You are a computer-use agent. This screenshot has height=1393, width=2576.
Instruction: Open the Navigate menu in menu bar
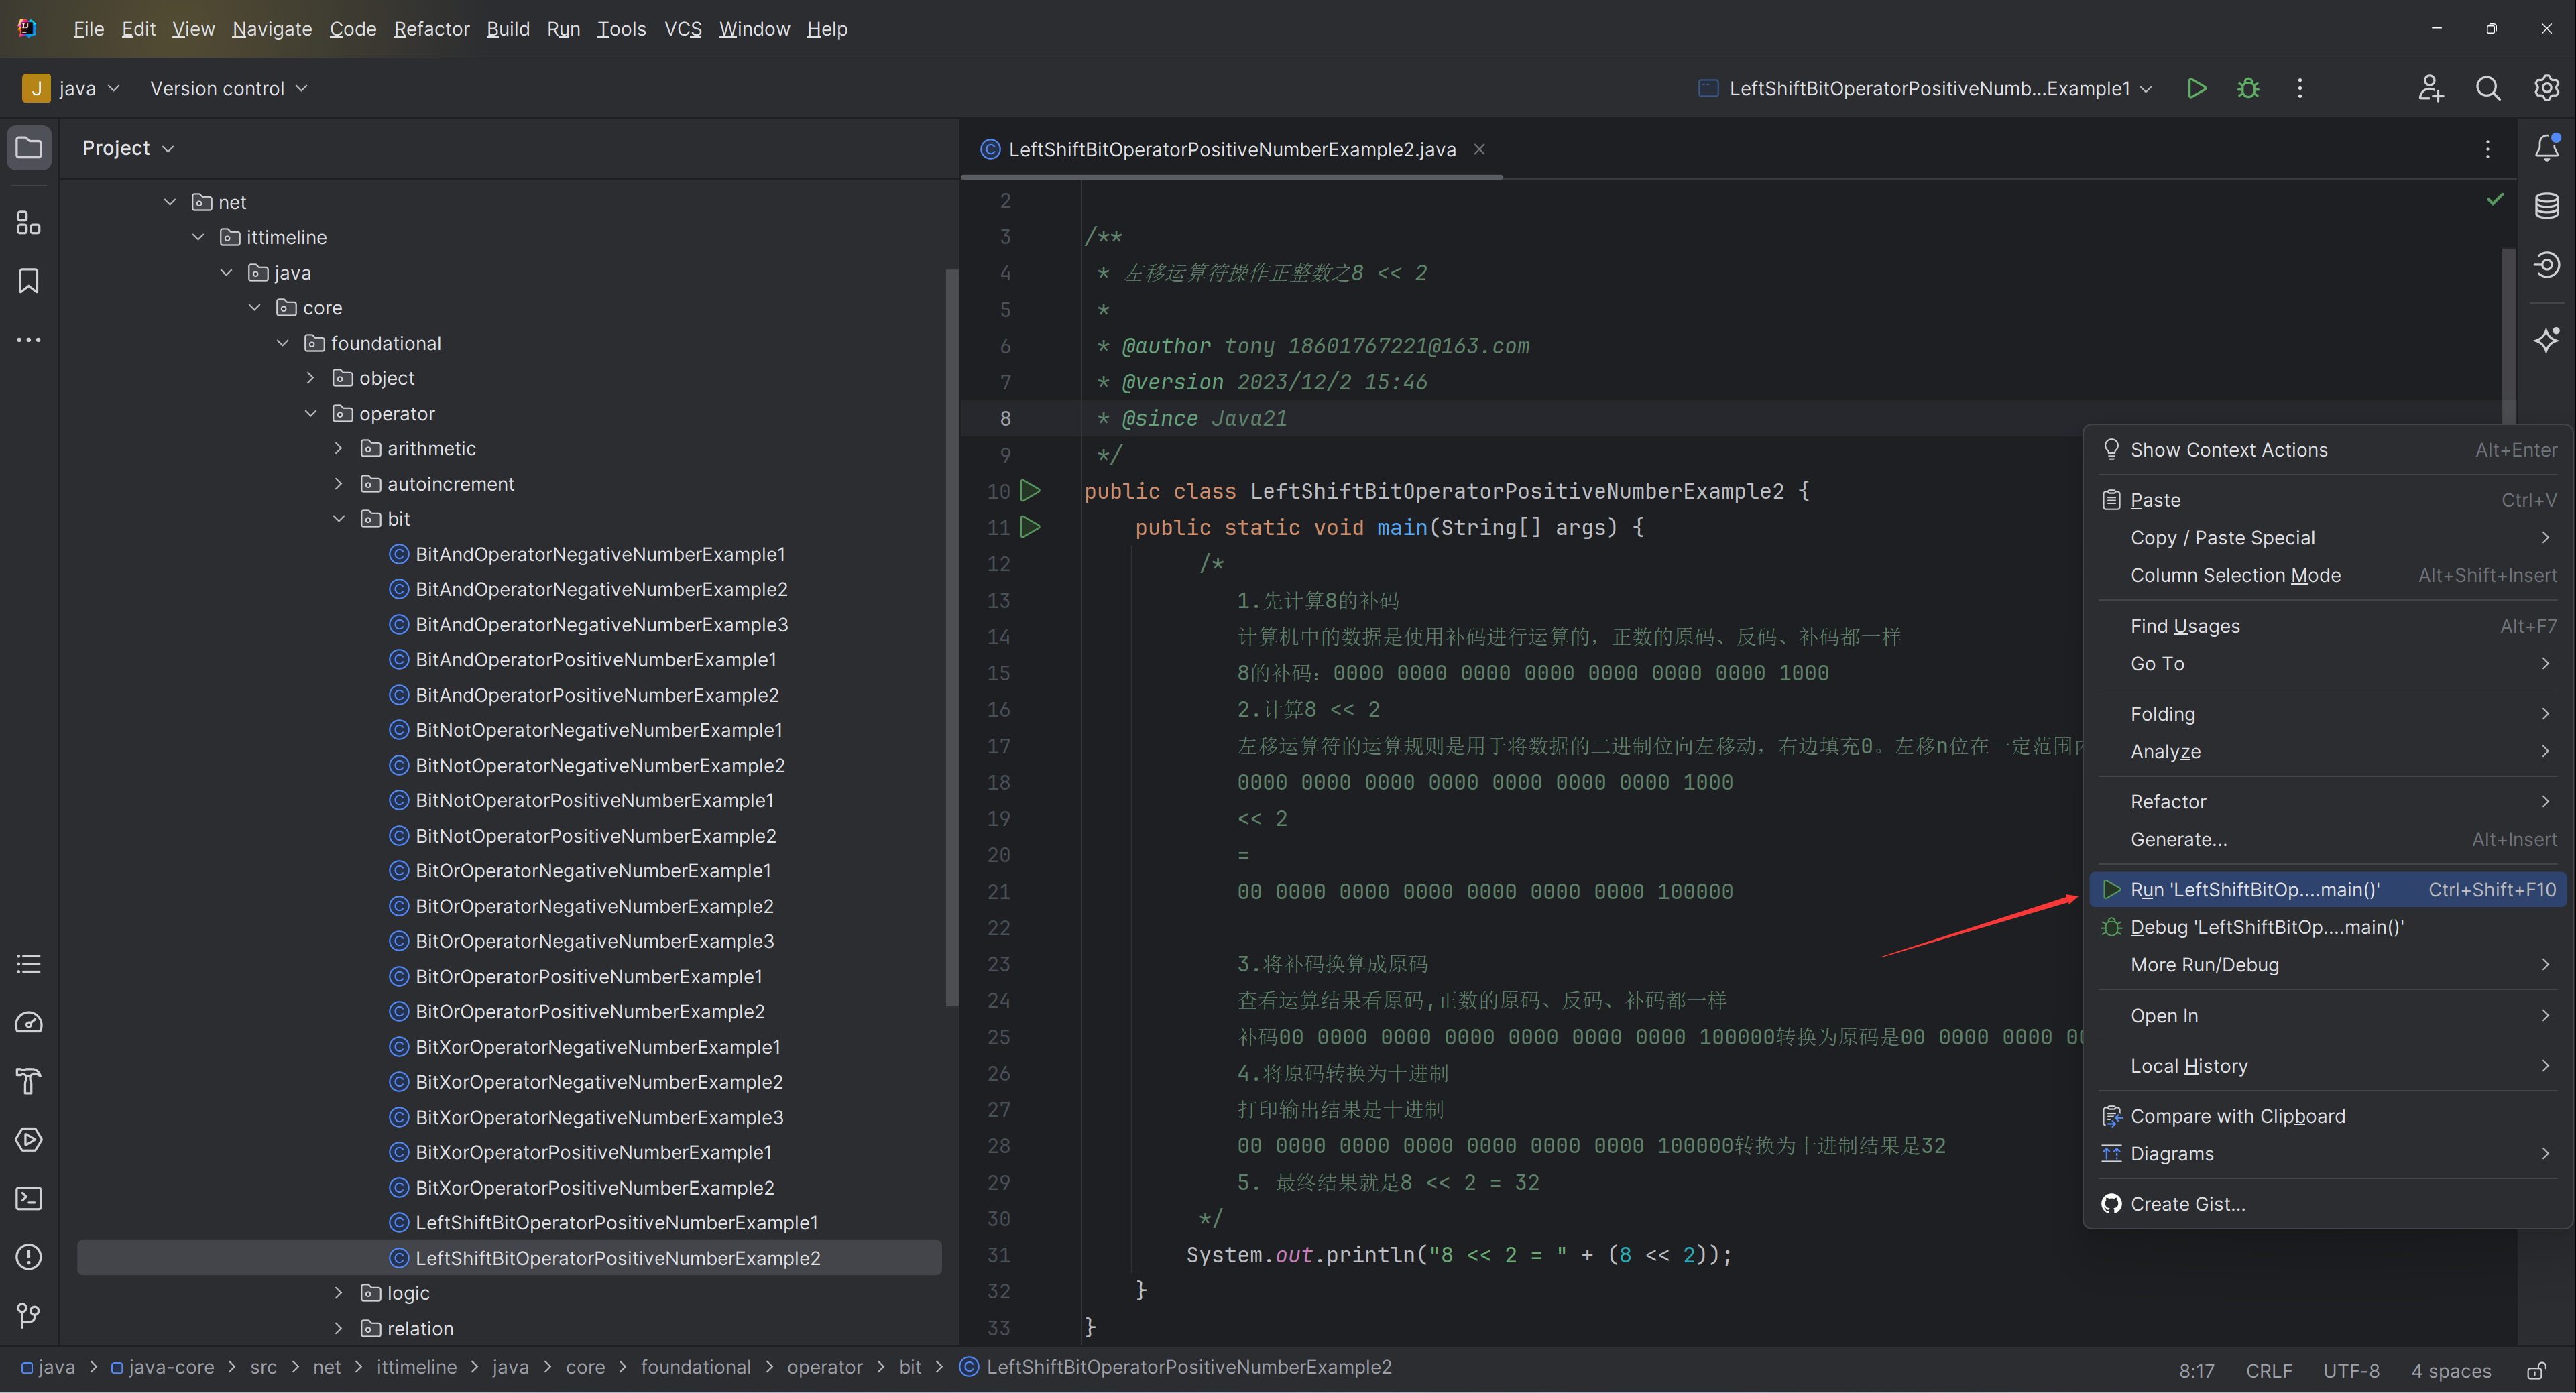(272, 29)
